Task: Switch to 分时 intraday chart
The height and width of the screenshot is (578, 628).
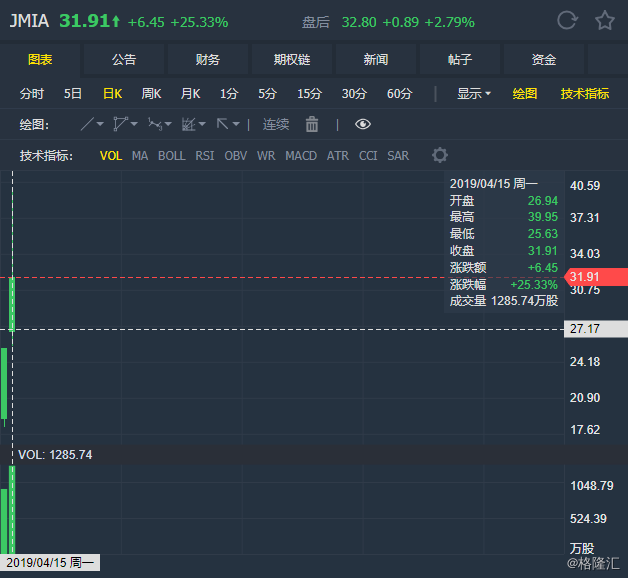Action: pos(32,94)
